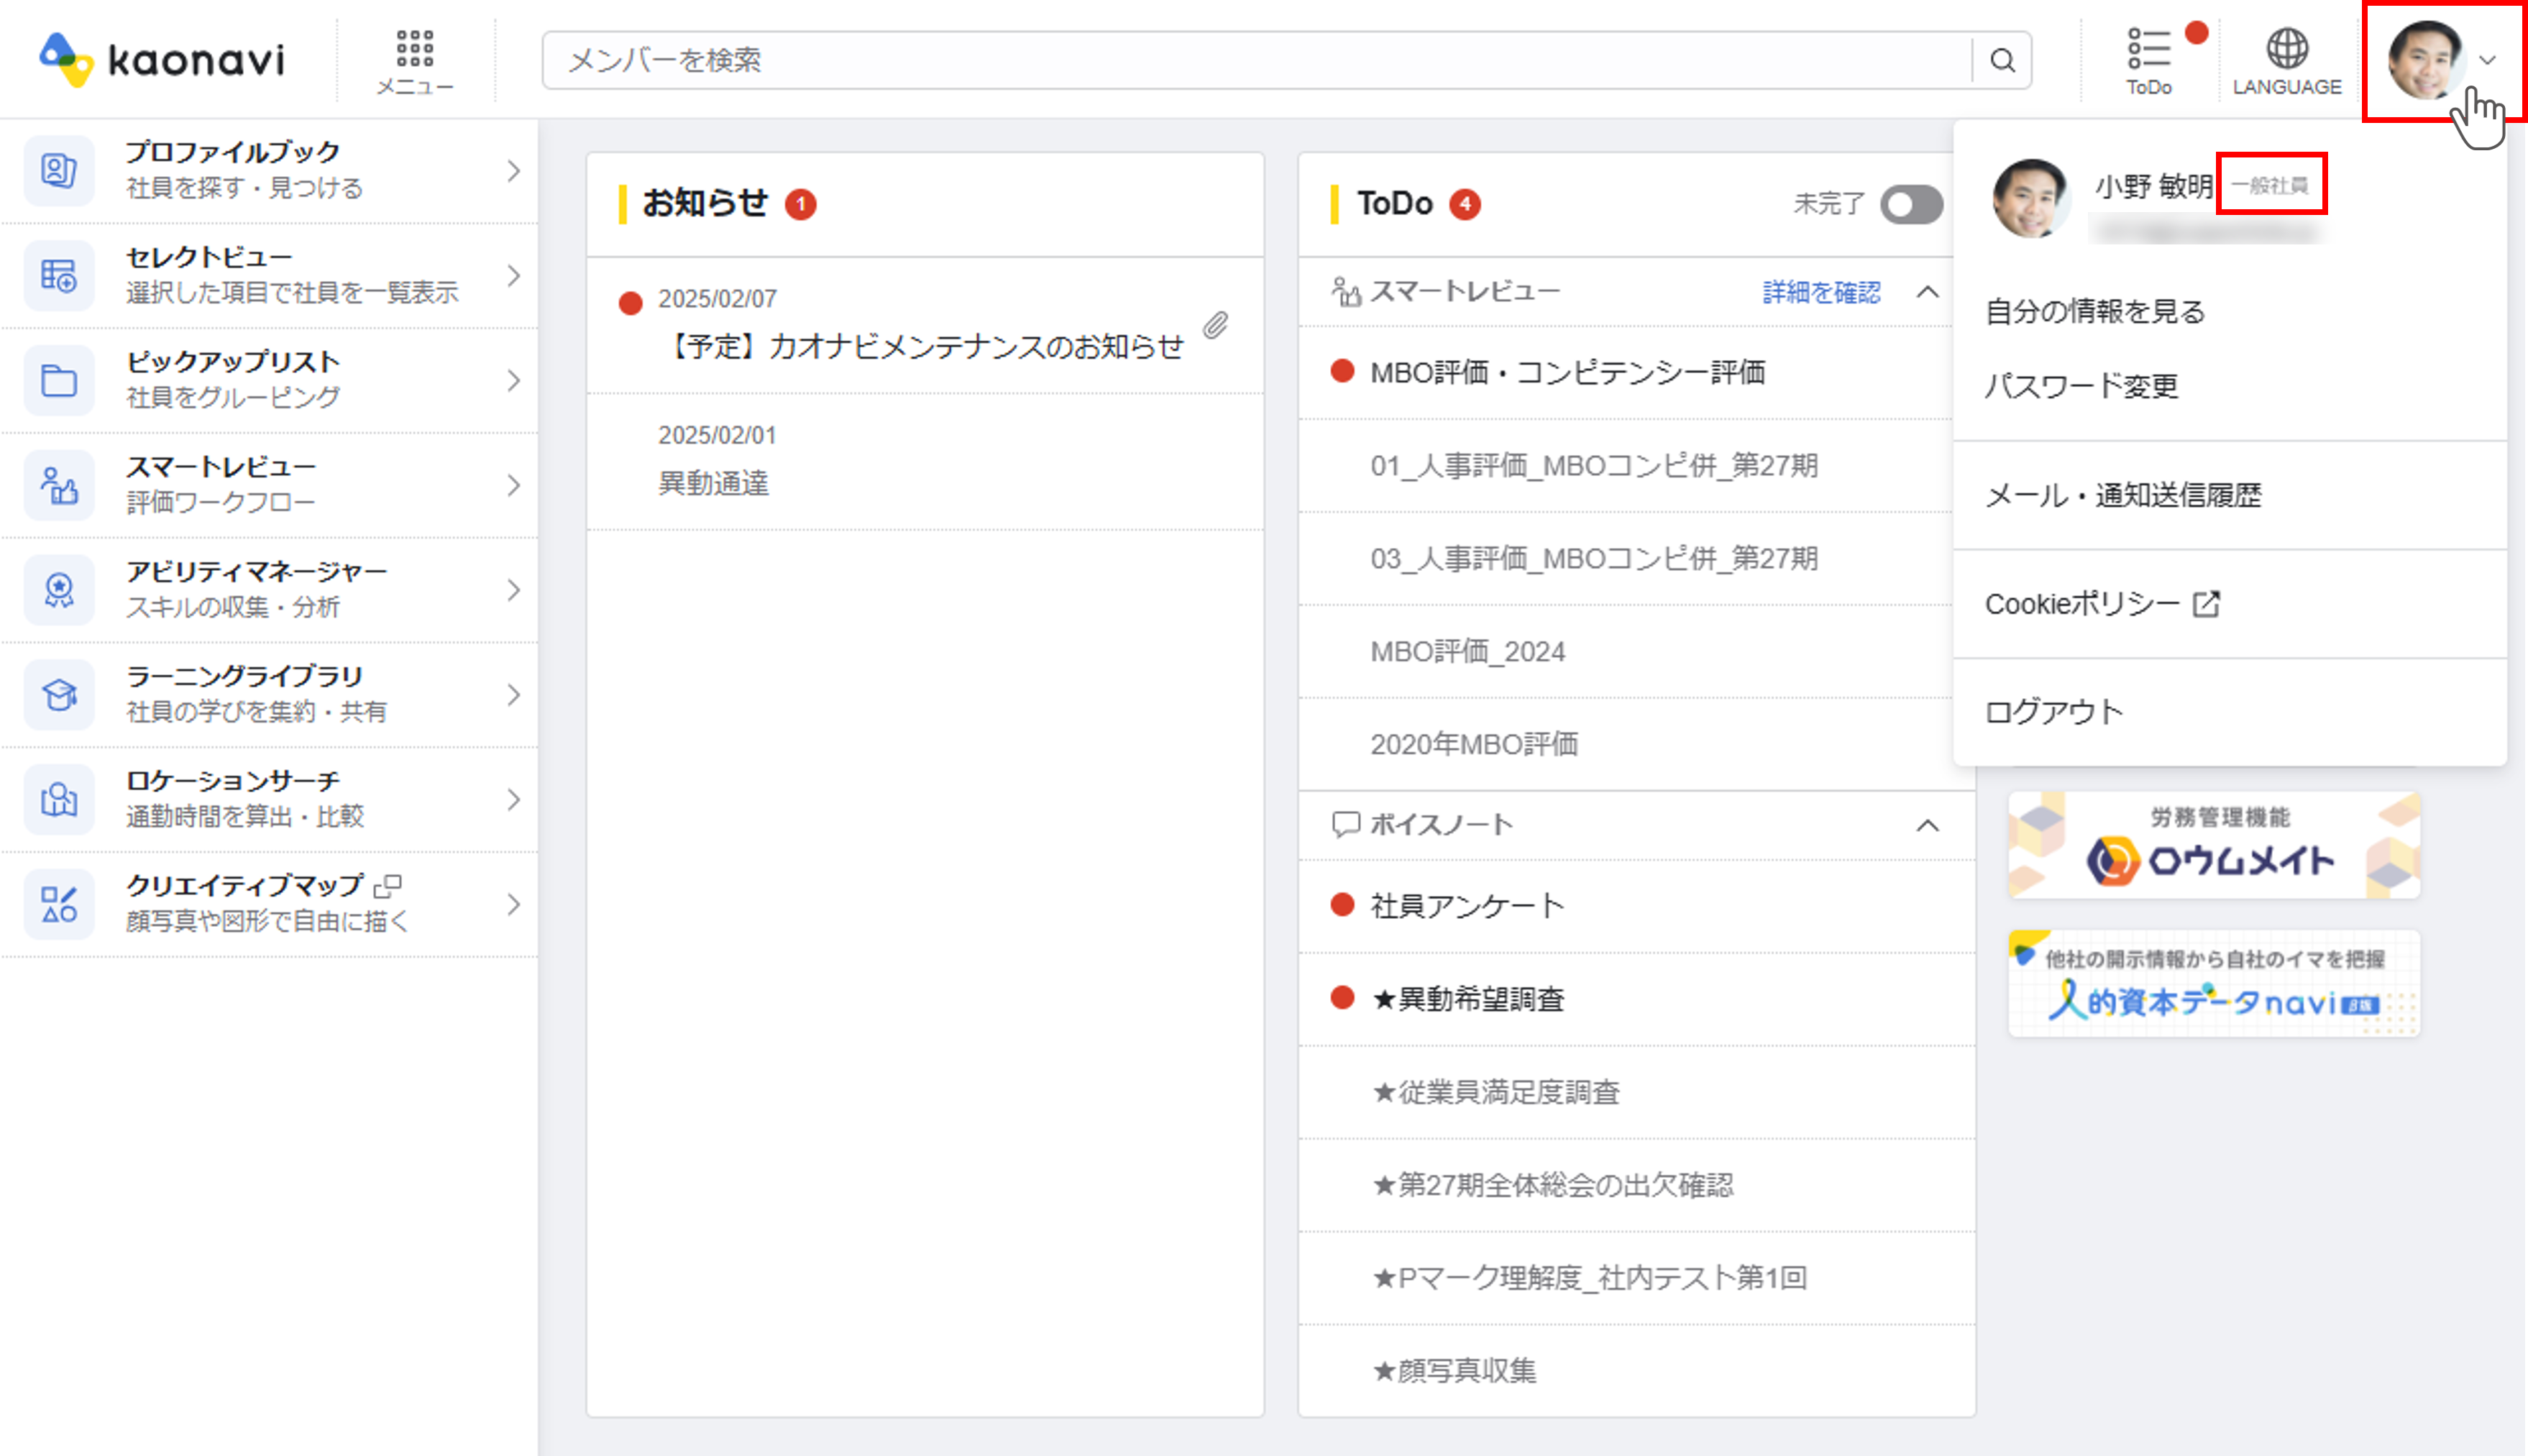
Task: Open the user avatar dropdown arrow
Action: (2487, 61)
